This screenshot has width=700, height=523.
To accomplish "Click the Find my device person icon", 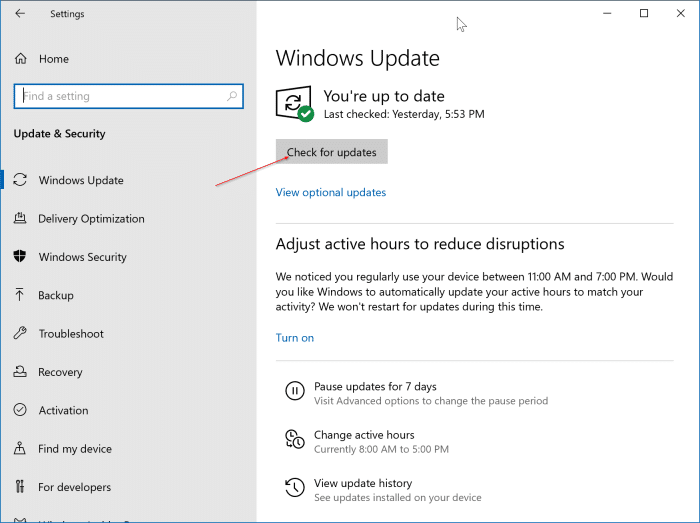I will (x=20, y=448).
